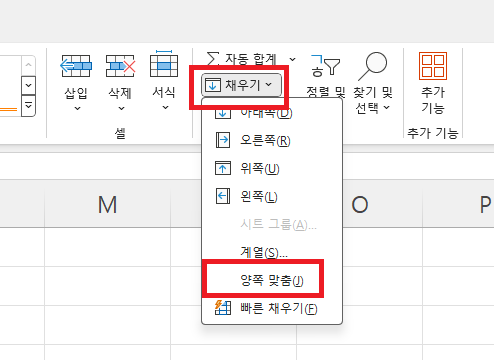Screen dimensions: 494x360
Task: Click the Delete cells (삭제) icon
Action: coord(120,66)
